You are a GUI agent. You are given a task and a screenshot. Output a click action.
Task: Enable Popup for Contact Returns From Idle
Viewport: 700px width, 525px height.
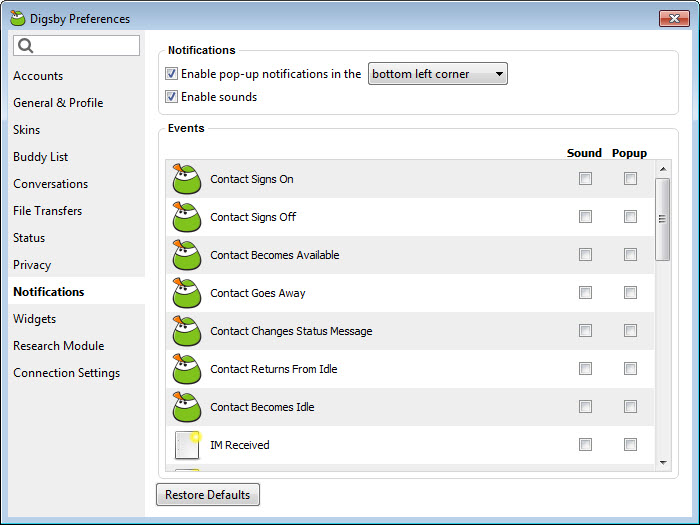[630, 368]
